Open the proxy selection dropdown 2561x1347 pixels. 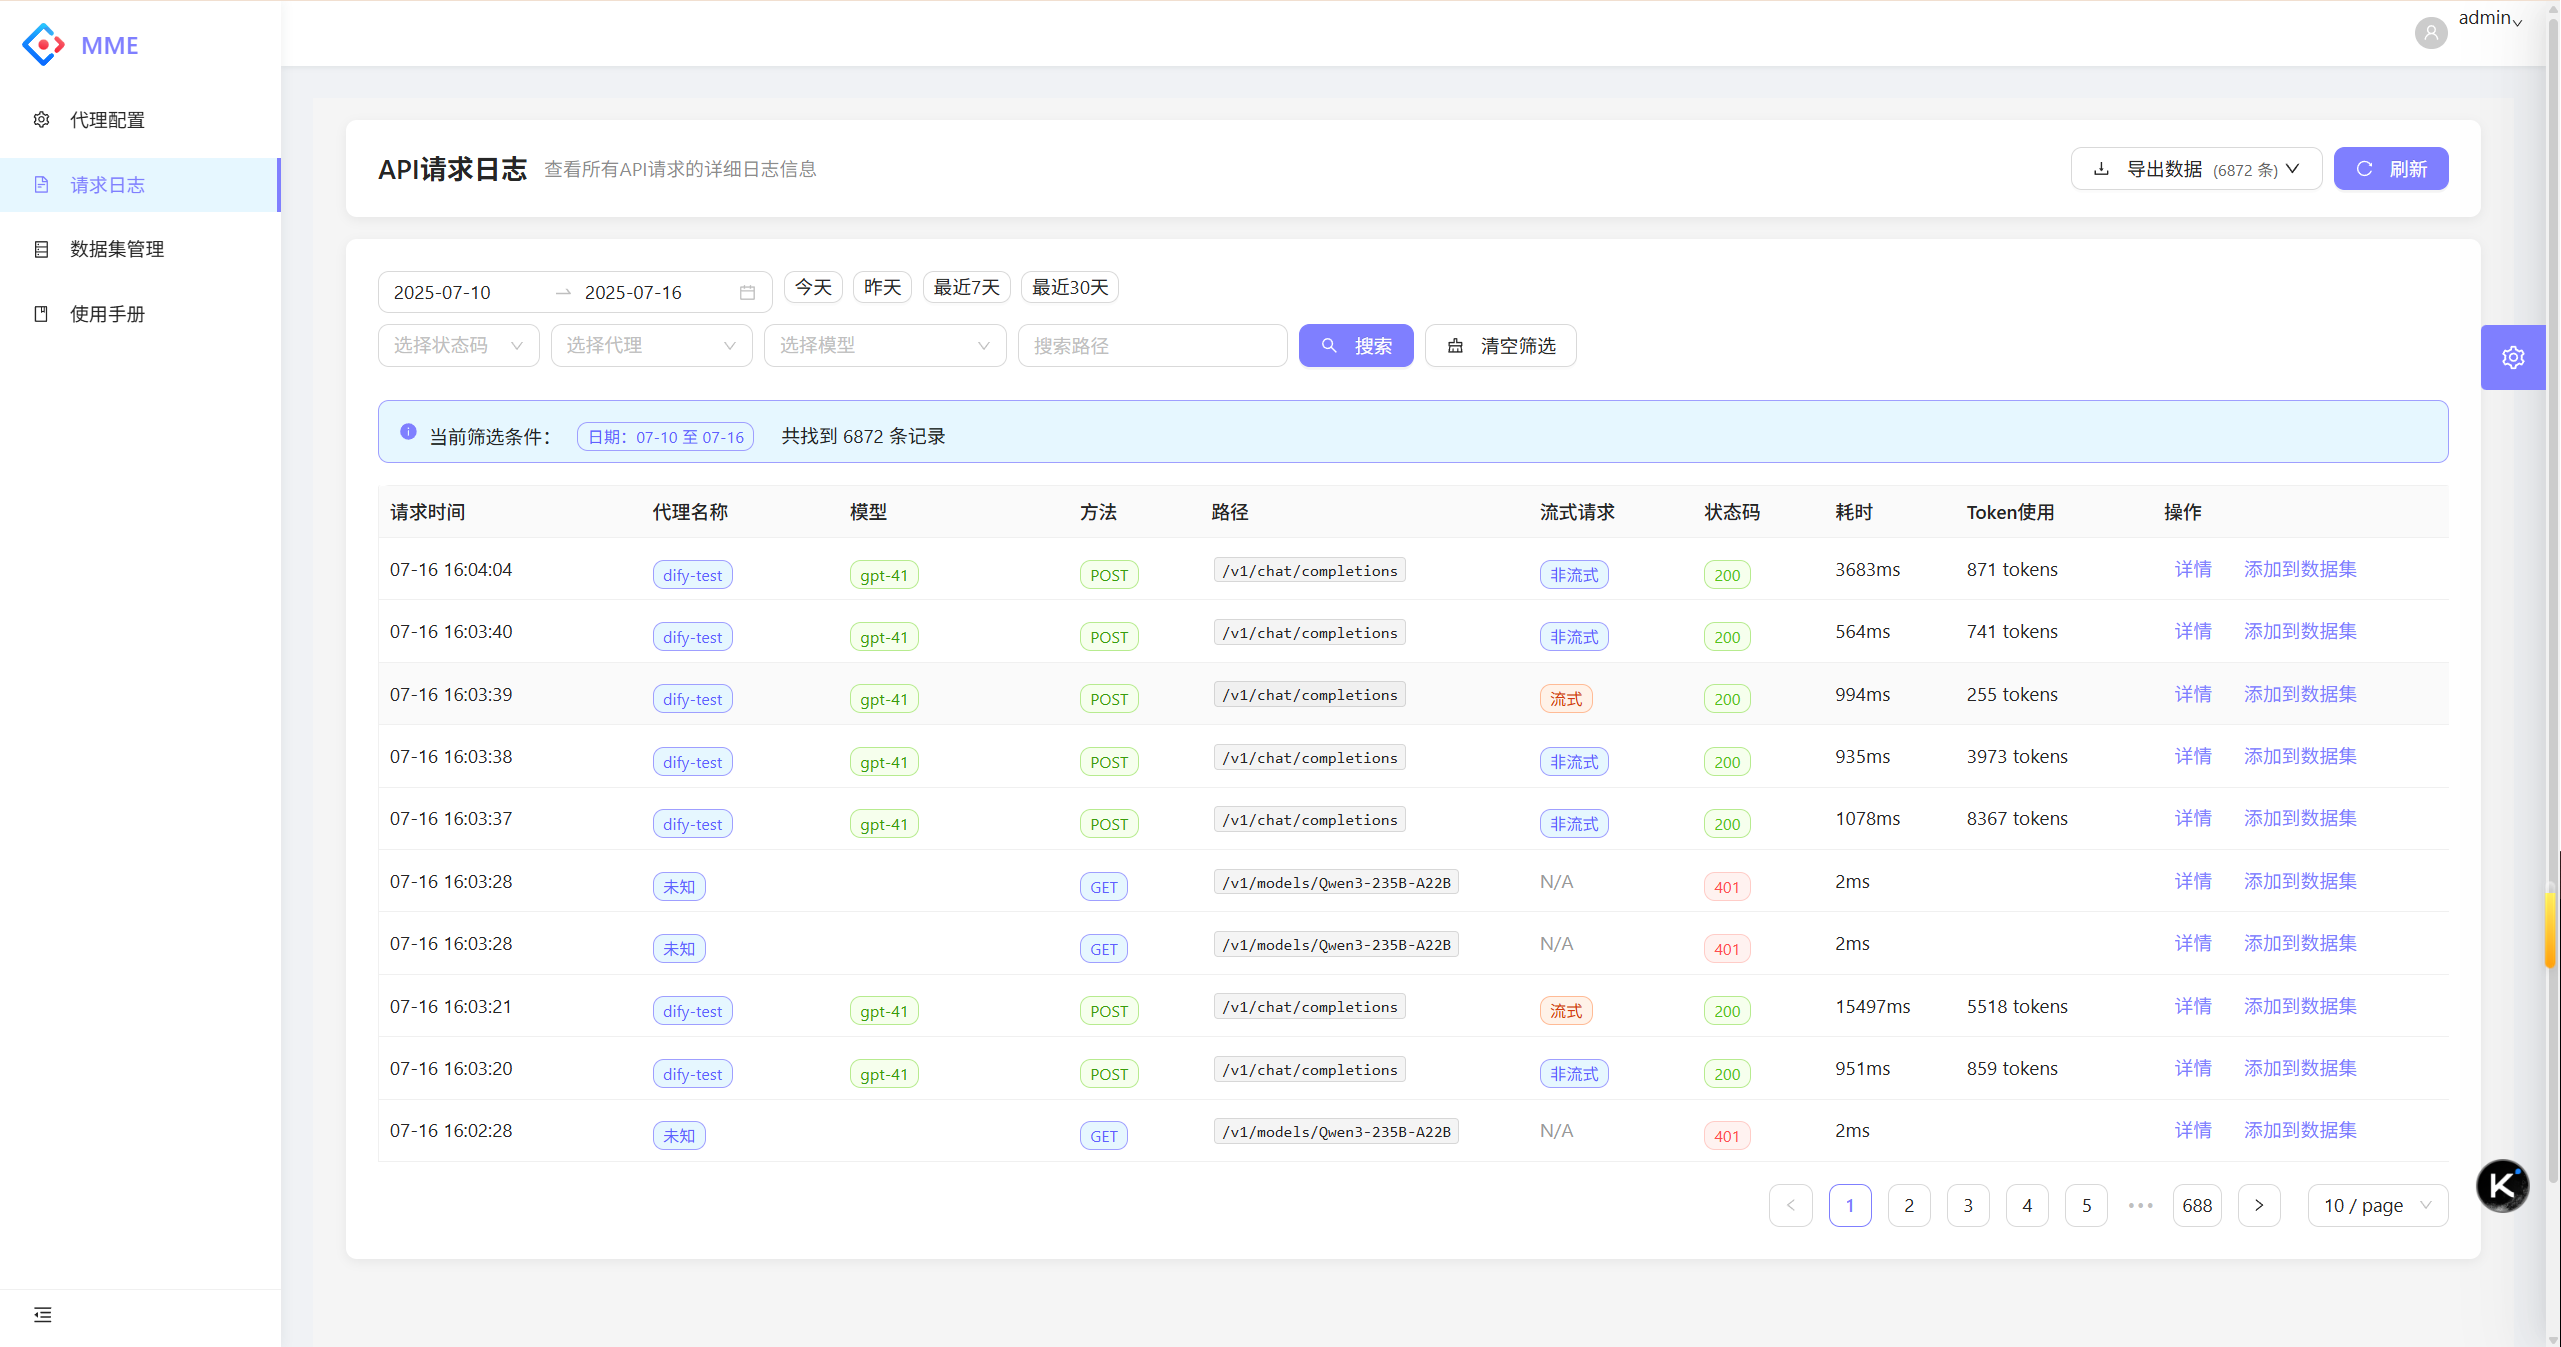(x=651, y=346)
